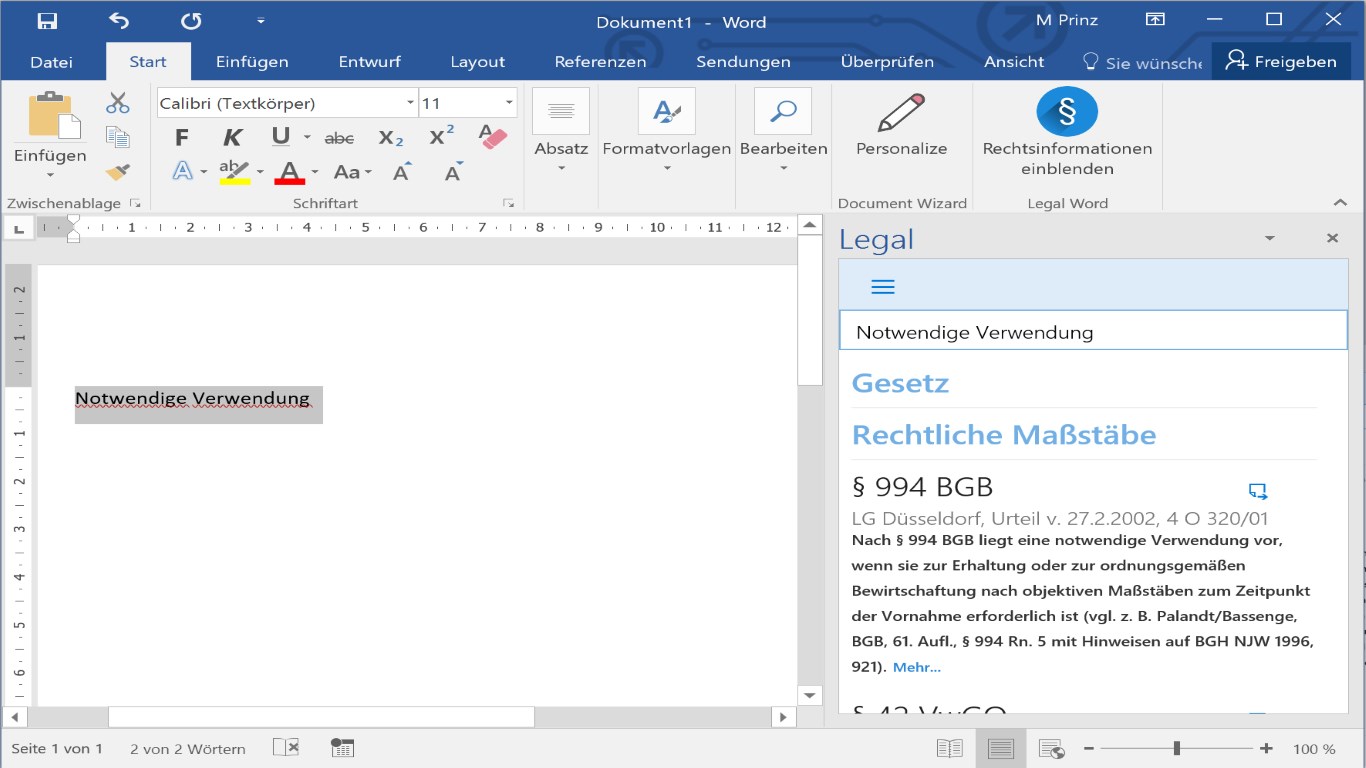This screenshot has height=768, width=1366.
Task: Click the Personalize pencil icon
Action: 901,113
